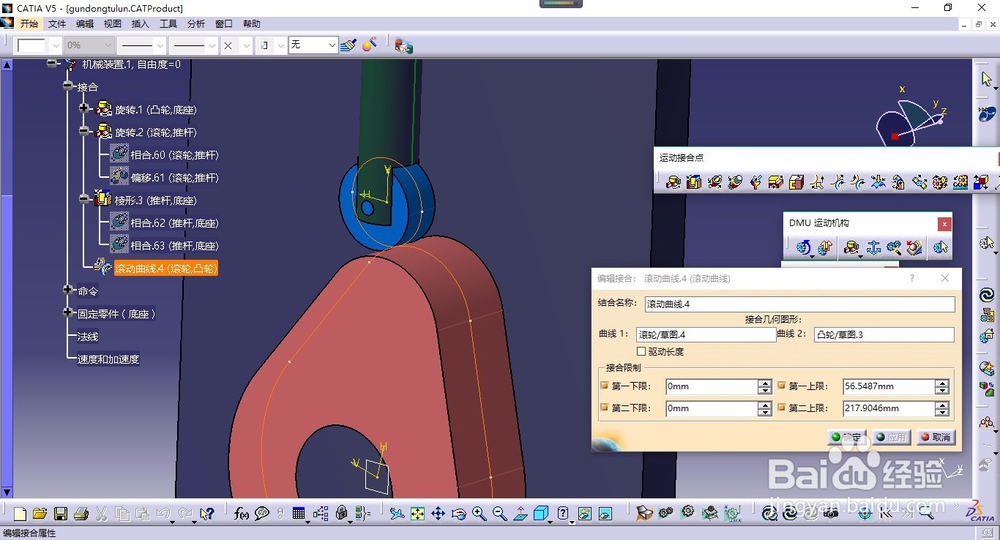Click the tree panel scroll down arrow
This screenshot has width=1000, height=540.
pos(6,492)
